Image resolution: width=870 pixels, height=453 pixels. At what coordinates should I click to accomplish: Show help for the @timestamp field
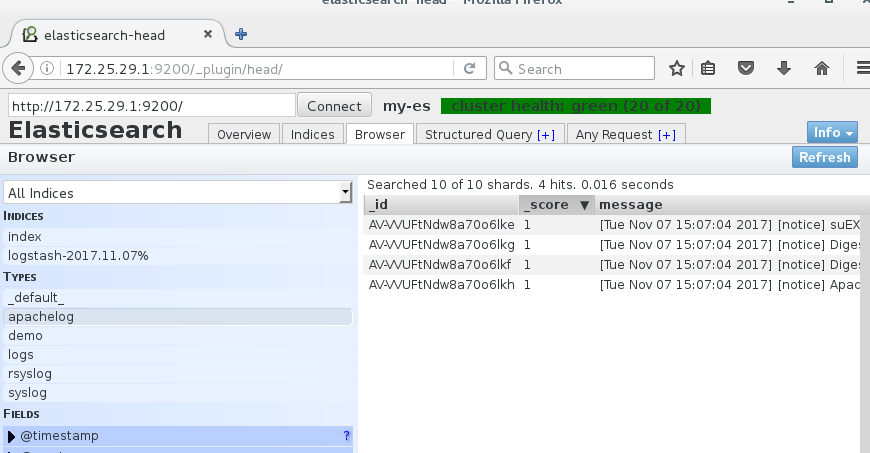tap(347, 436)
